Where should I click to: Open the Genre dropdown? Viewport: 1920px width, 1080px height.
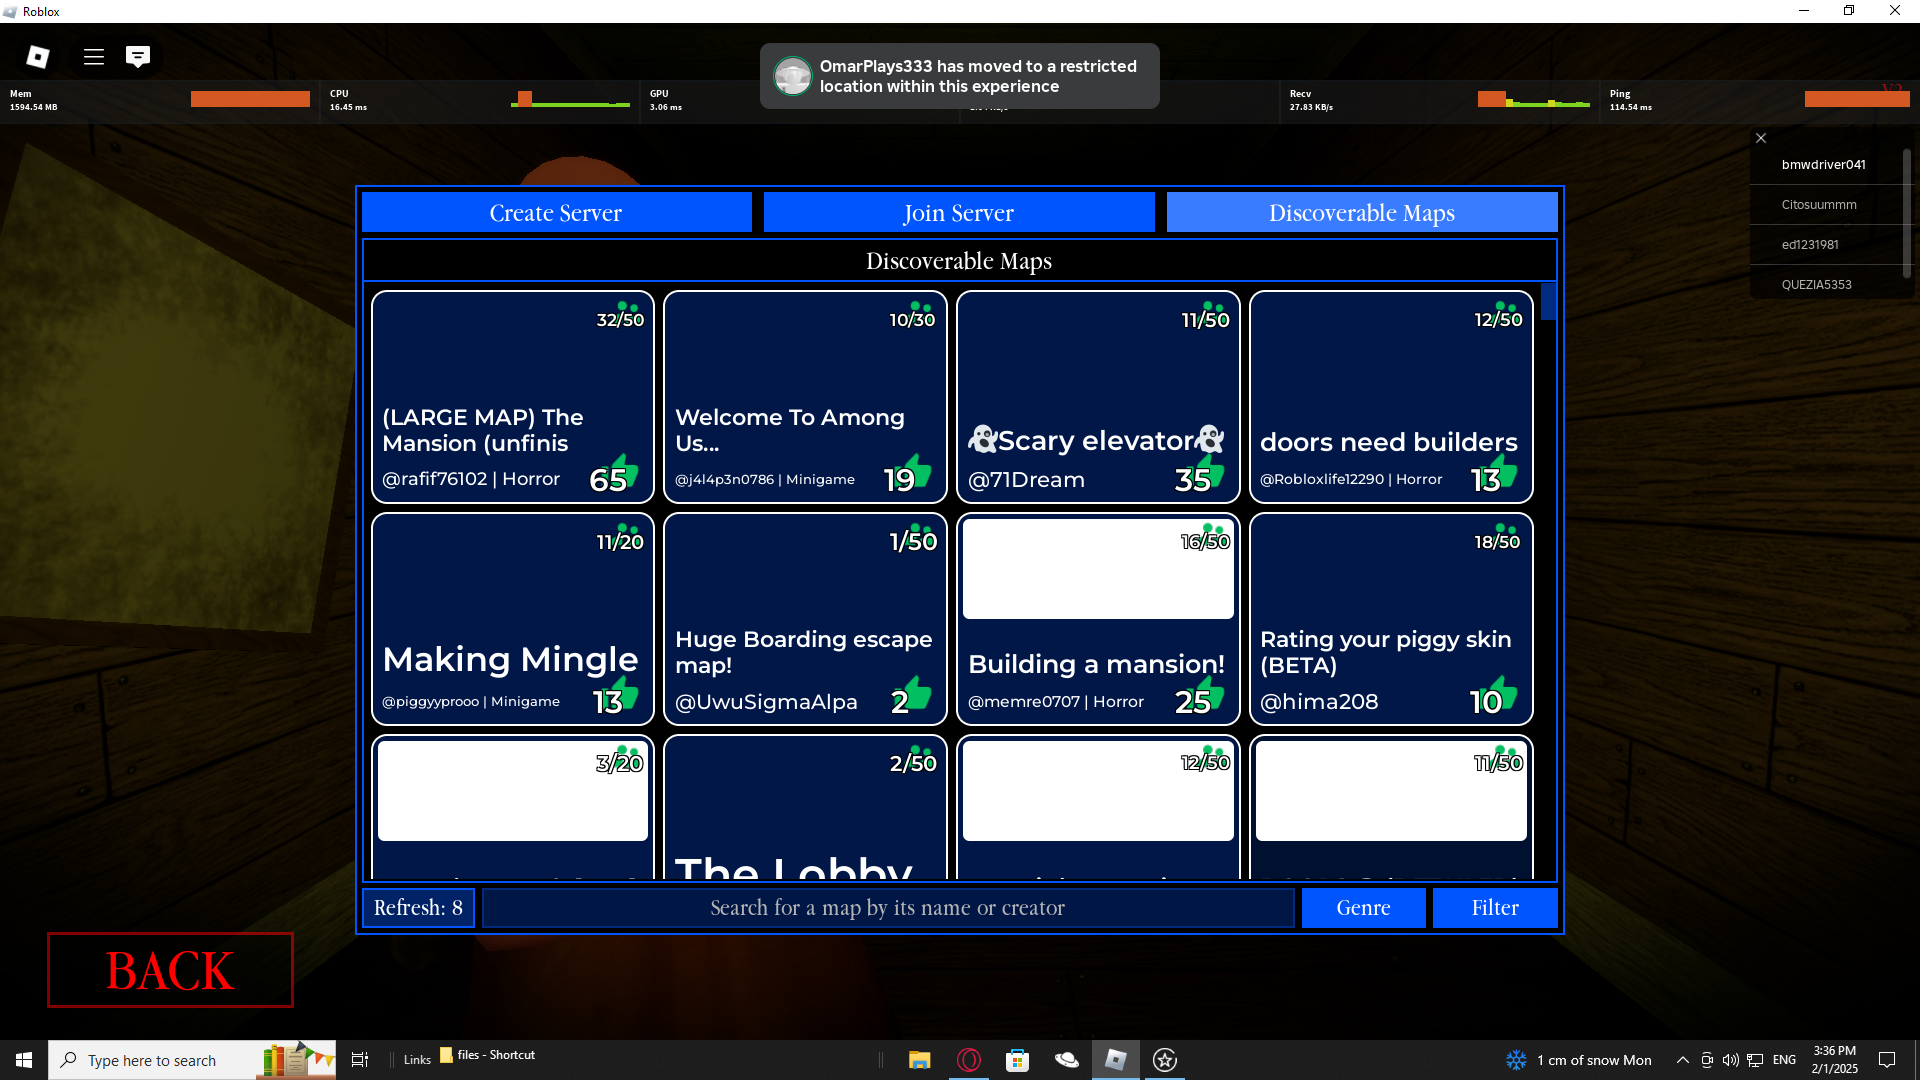coord(1363,908)
